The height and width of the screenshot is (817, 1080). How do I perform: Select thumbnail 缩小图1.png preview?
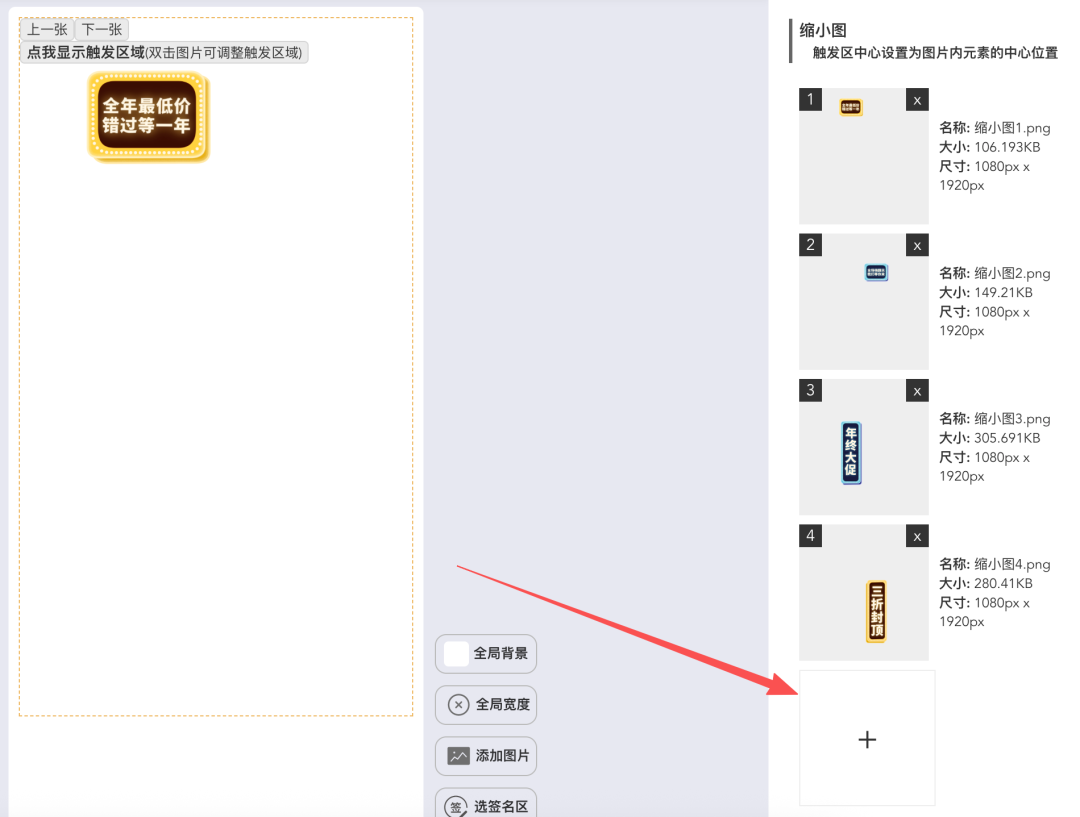pos(864,156)
